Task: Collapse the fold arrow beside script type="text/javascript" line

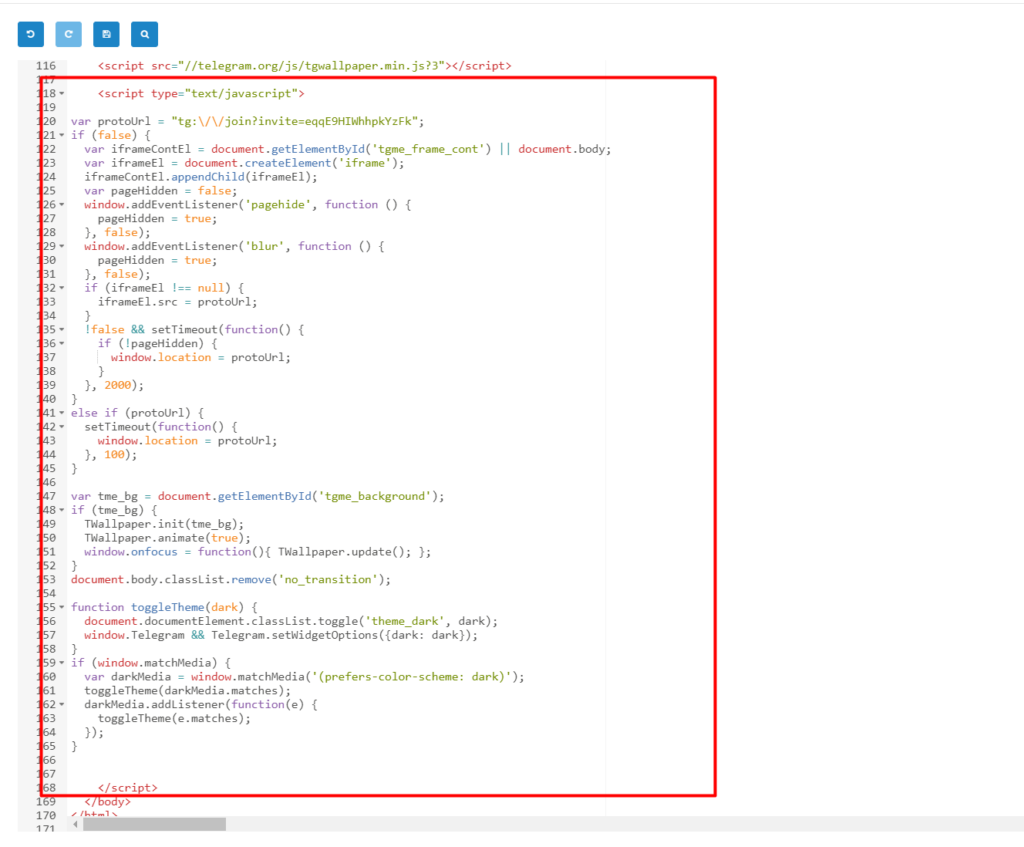Action: click(x=62, y=93)
